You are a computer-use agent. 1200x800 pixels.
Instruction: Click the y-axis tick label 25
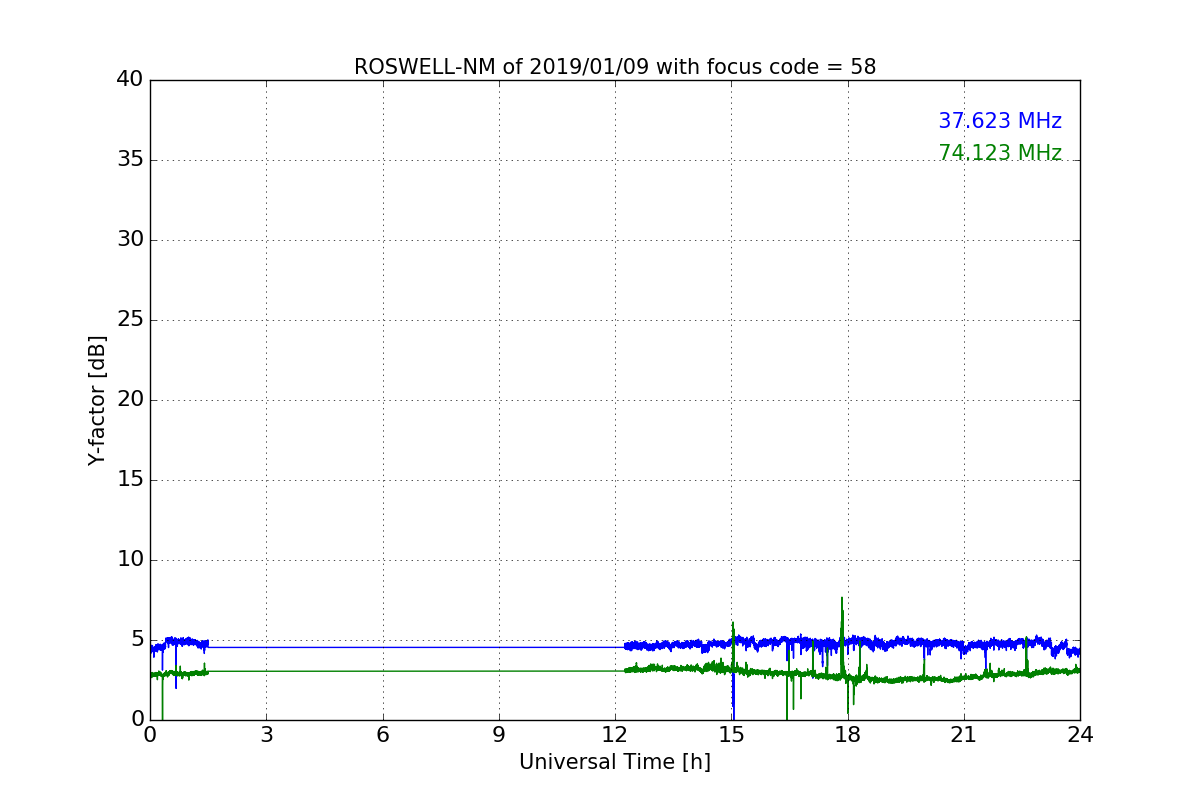click(x=130, y=319)
